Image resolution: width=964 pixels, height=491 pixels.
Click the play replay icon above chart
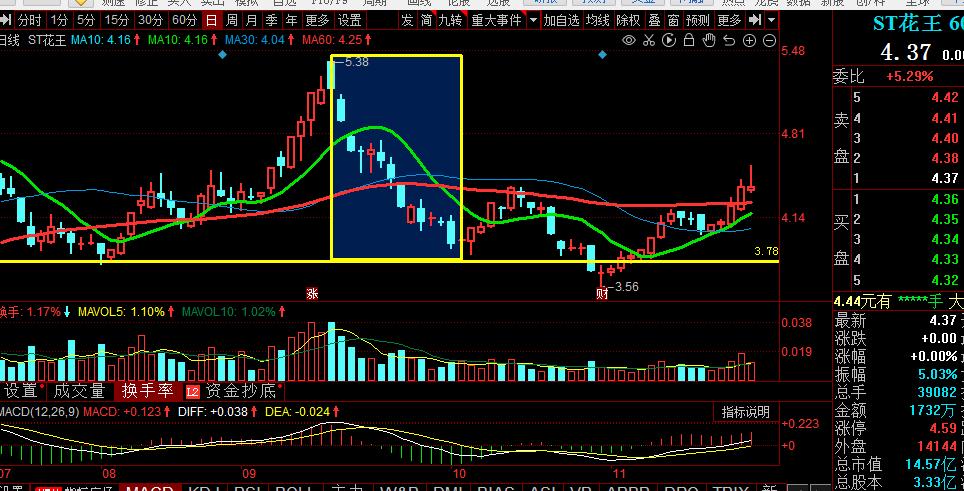669,41
